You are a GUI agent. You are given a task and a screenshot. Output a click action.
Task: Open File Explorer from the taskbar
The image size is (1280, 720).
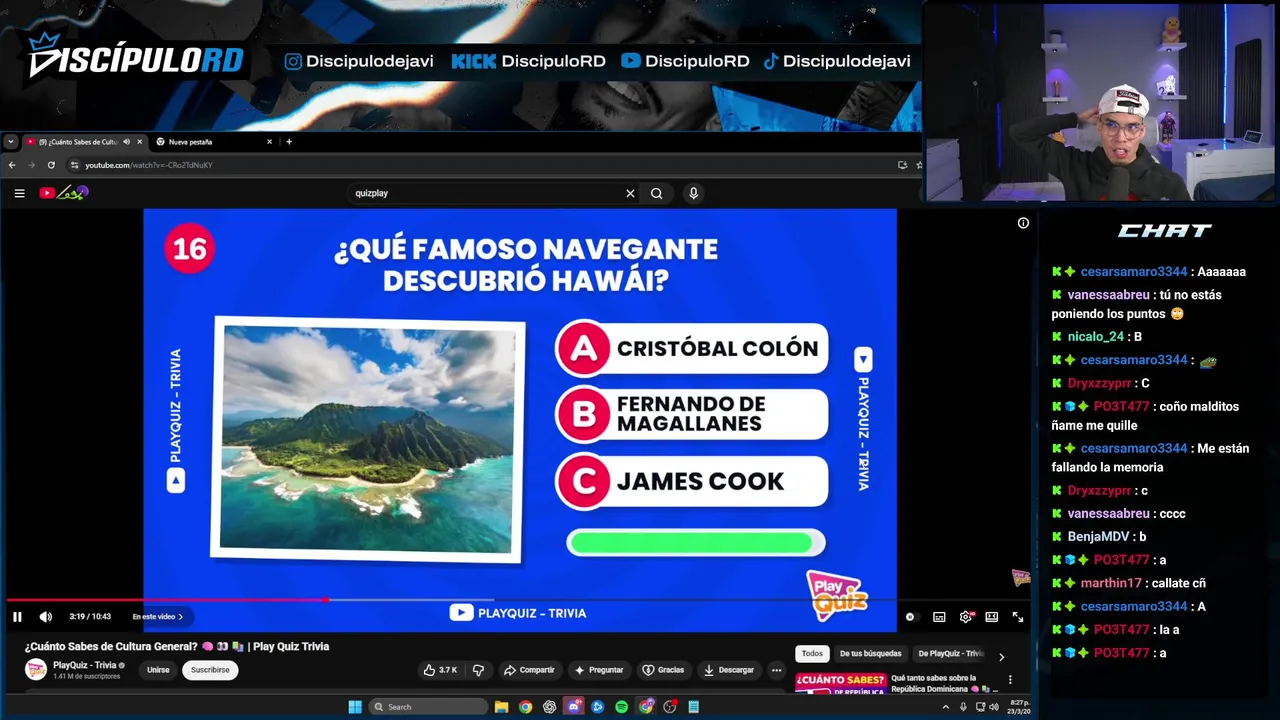[501, 707]
